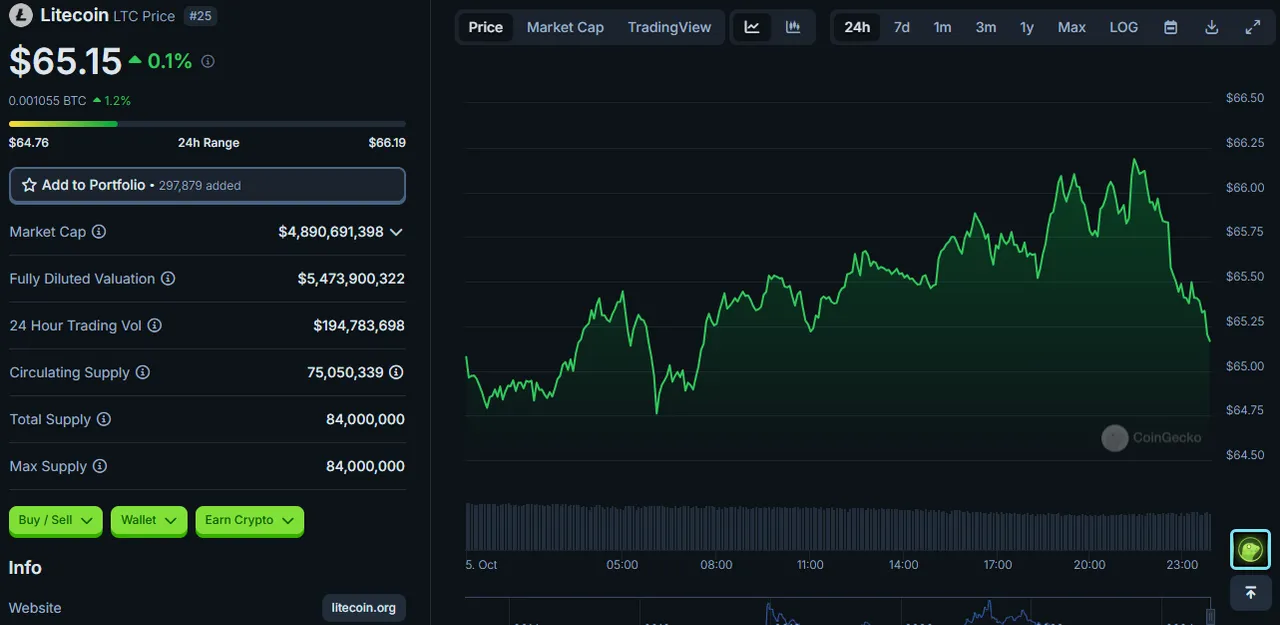The image size is (1280, 625).
Task: Click the $5,473,900,322 valuation value
Action: click(x=351, y=279)
